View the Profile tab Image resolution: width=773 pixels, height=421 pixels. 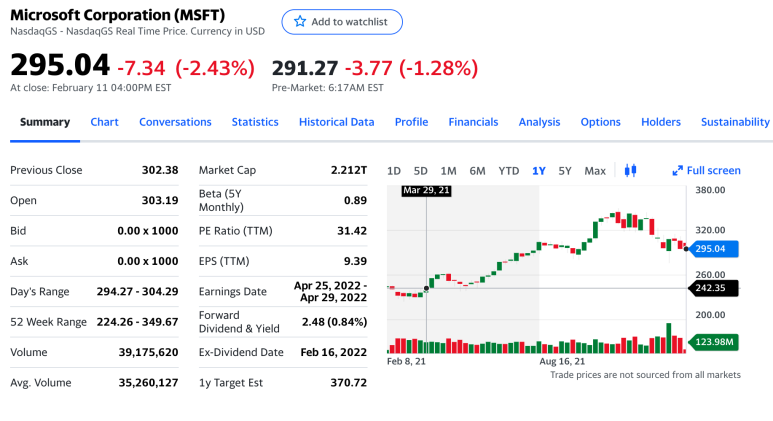coord(411,122)
